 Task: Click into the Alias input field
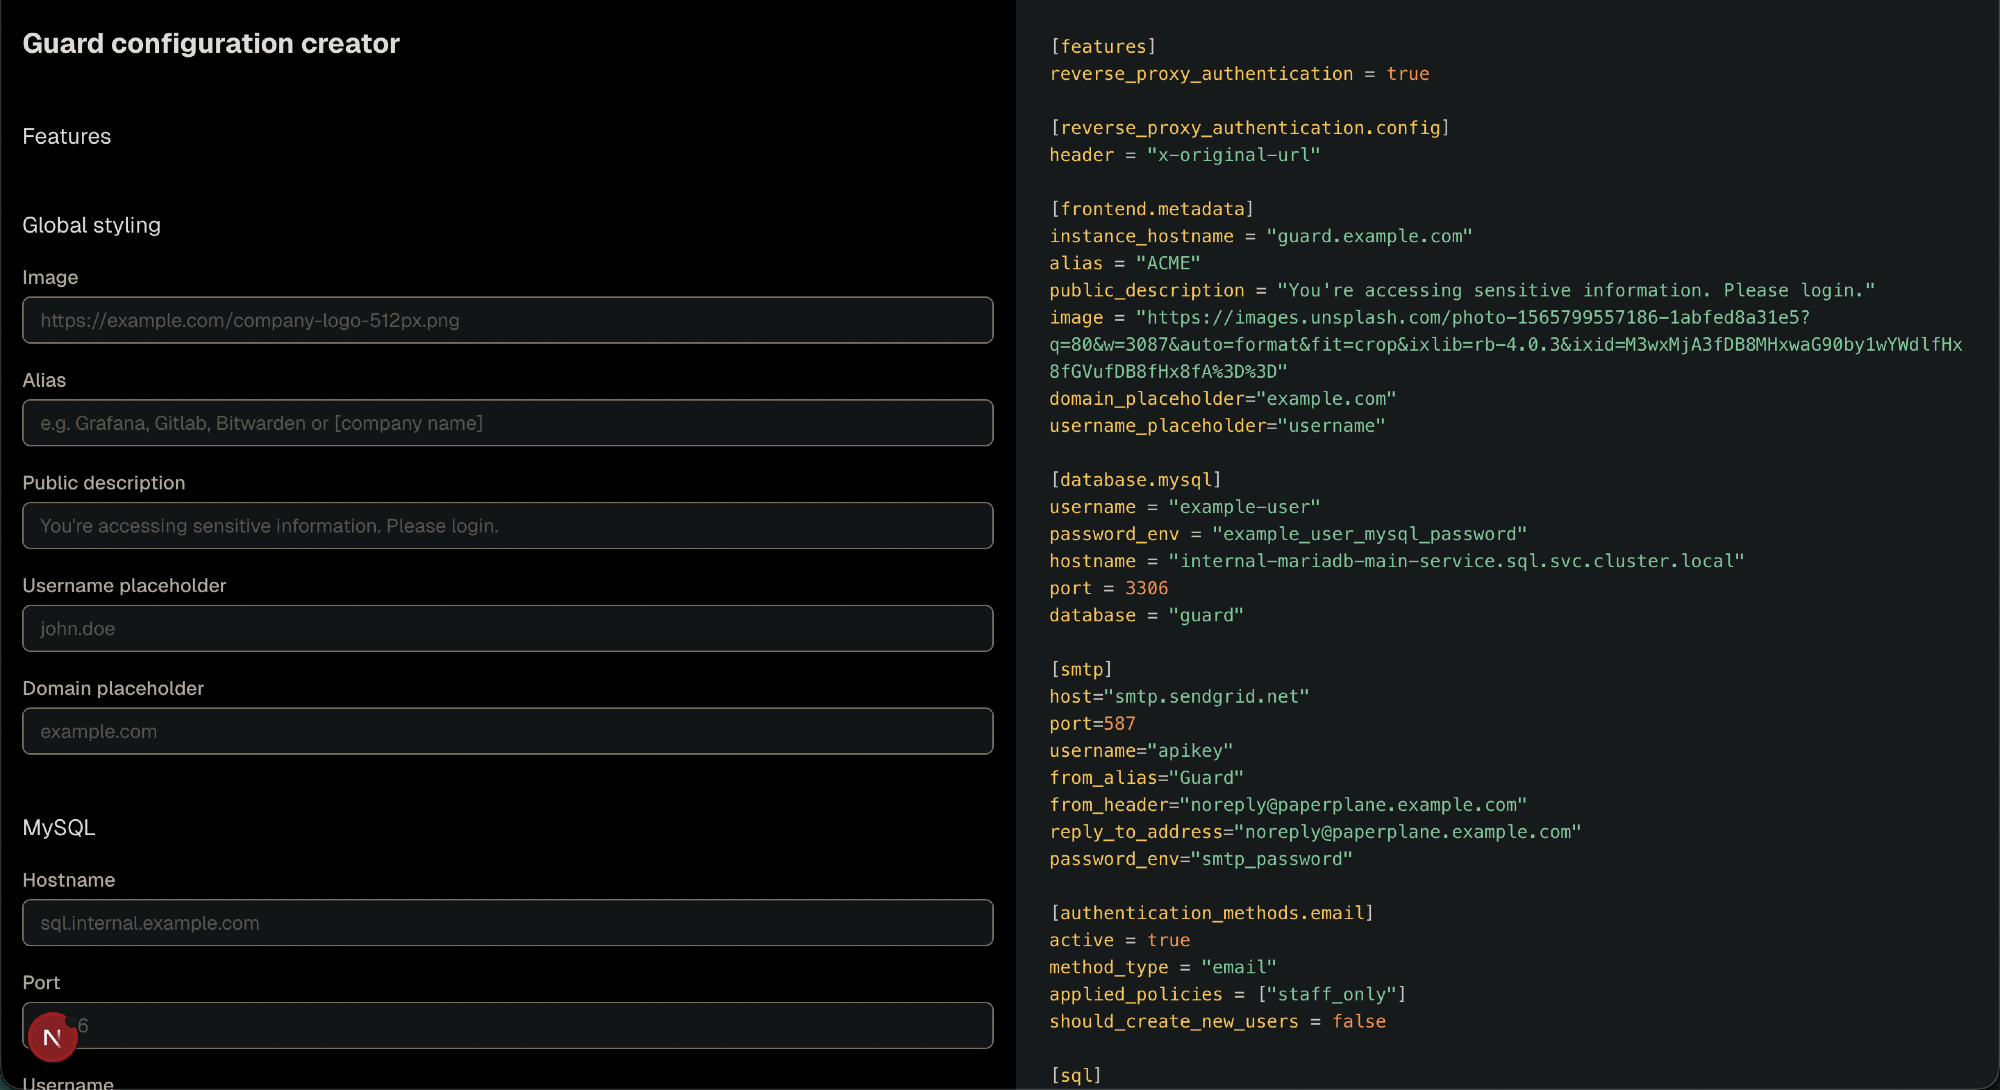507,423
